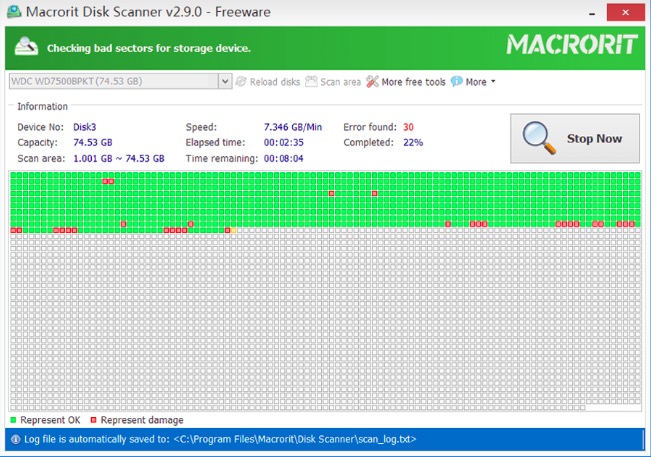Screen dimensions: 651x457
Task: Click the Stop Now button
Action: coord(575,138)
